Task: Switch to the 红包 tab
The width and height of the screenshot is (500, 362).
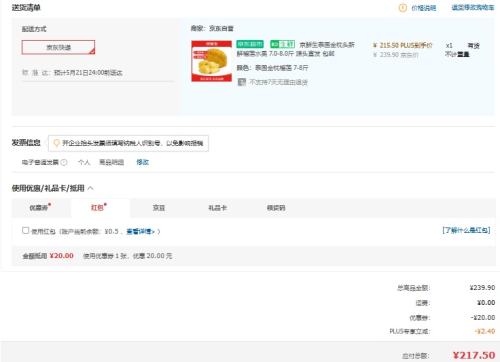Action: tap(100, 207)
